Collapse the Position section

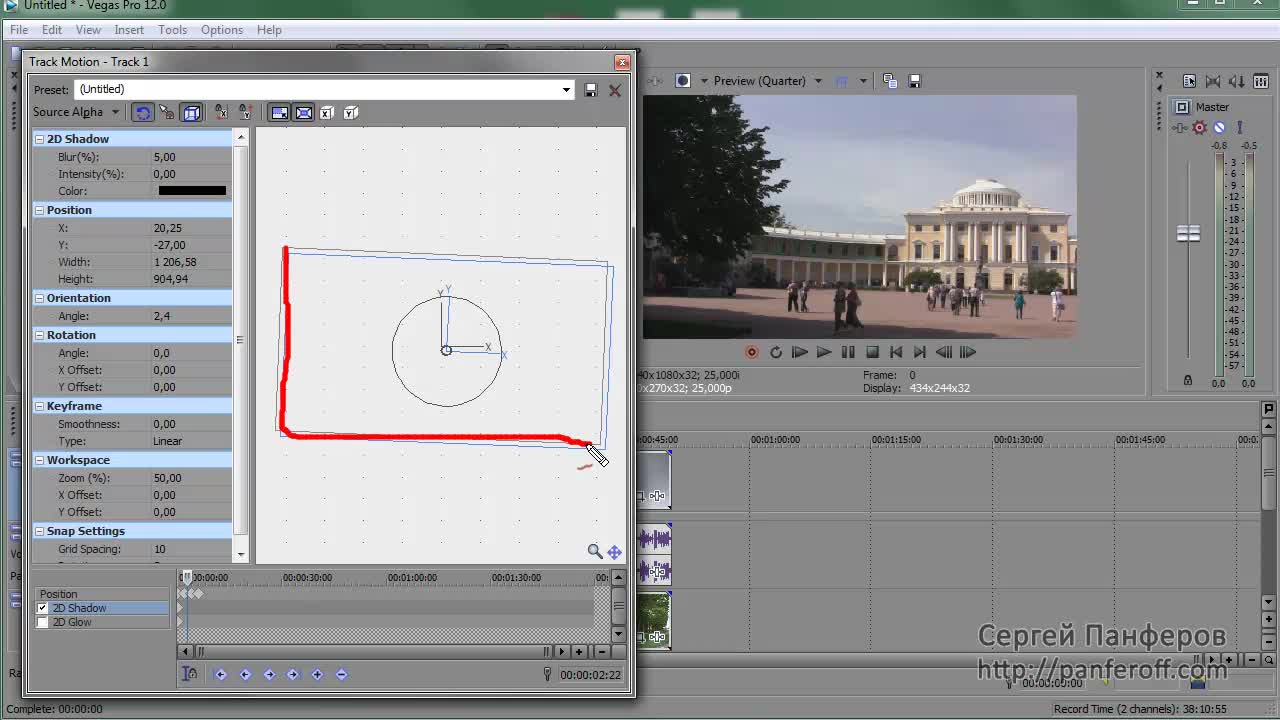pyautogui.click(x=39, y=210)
